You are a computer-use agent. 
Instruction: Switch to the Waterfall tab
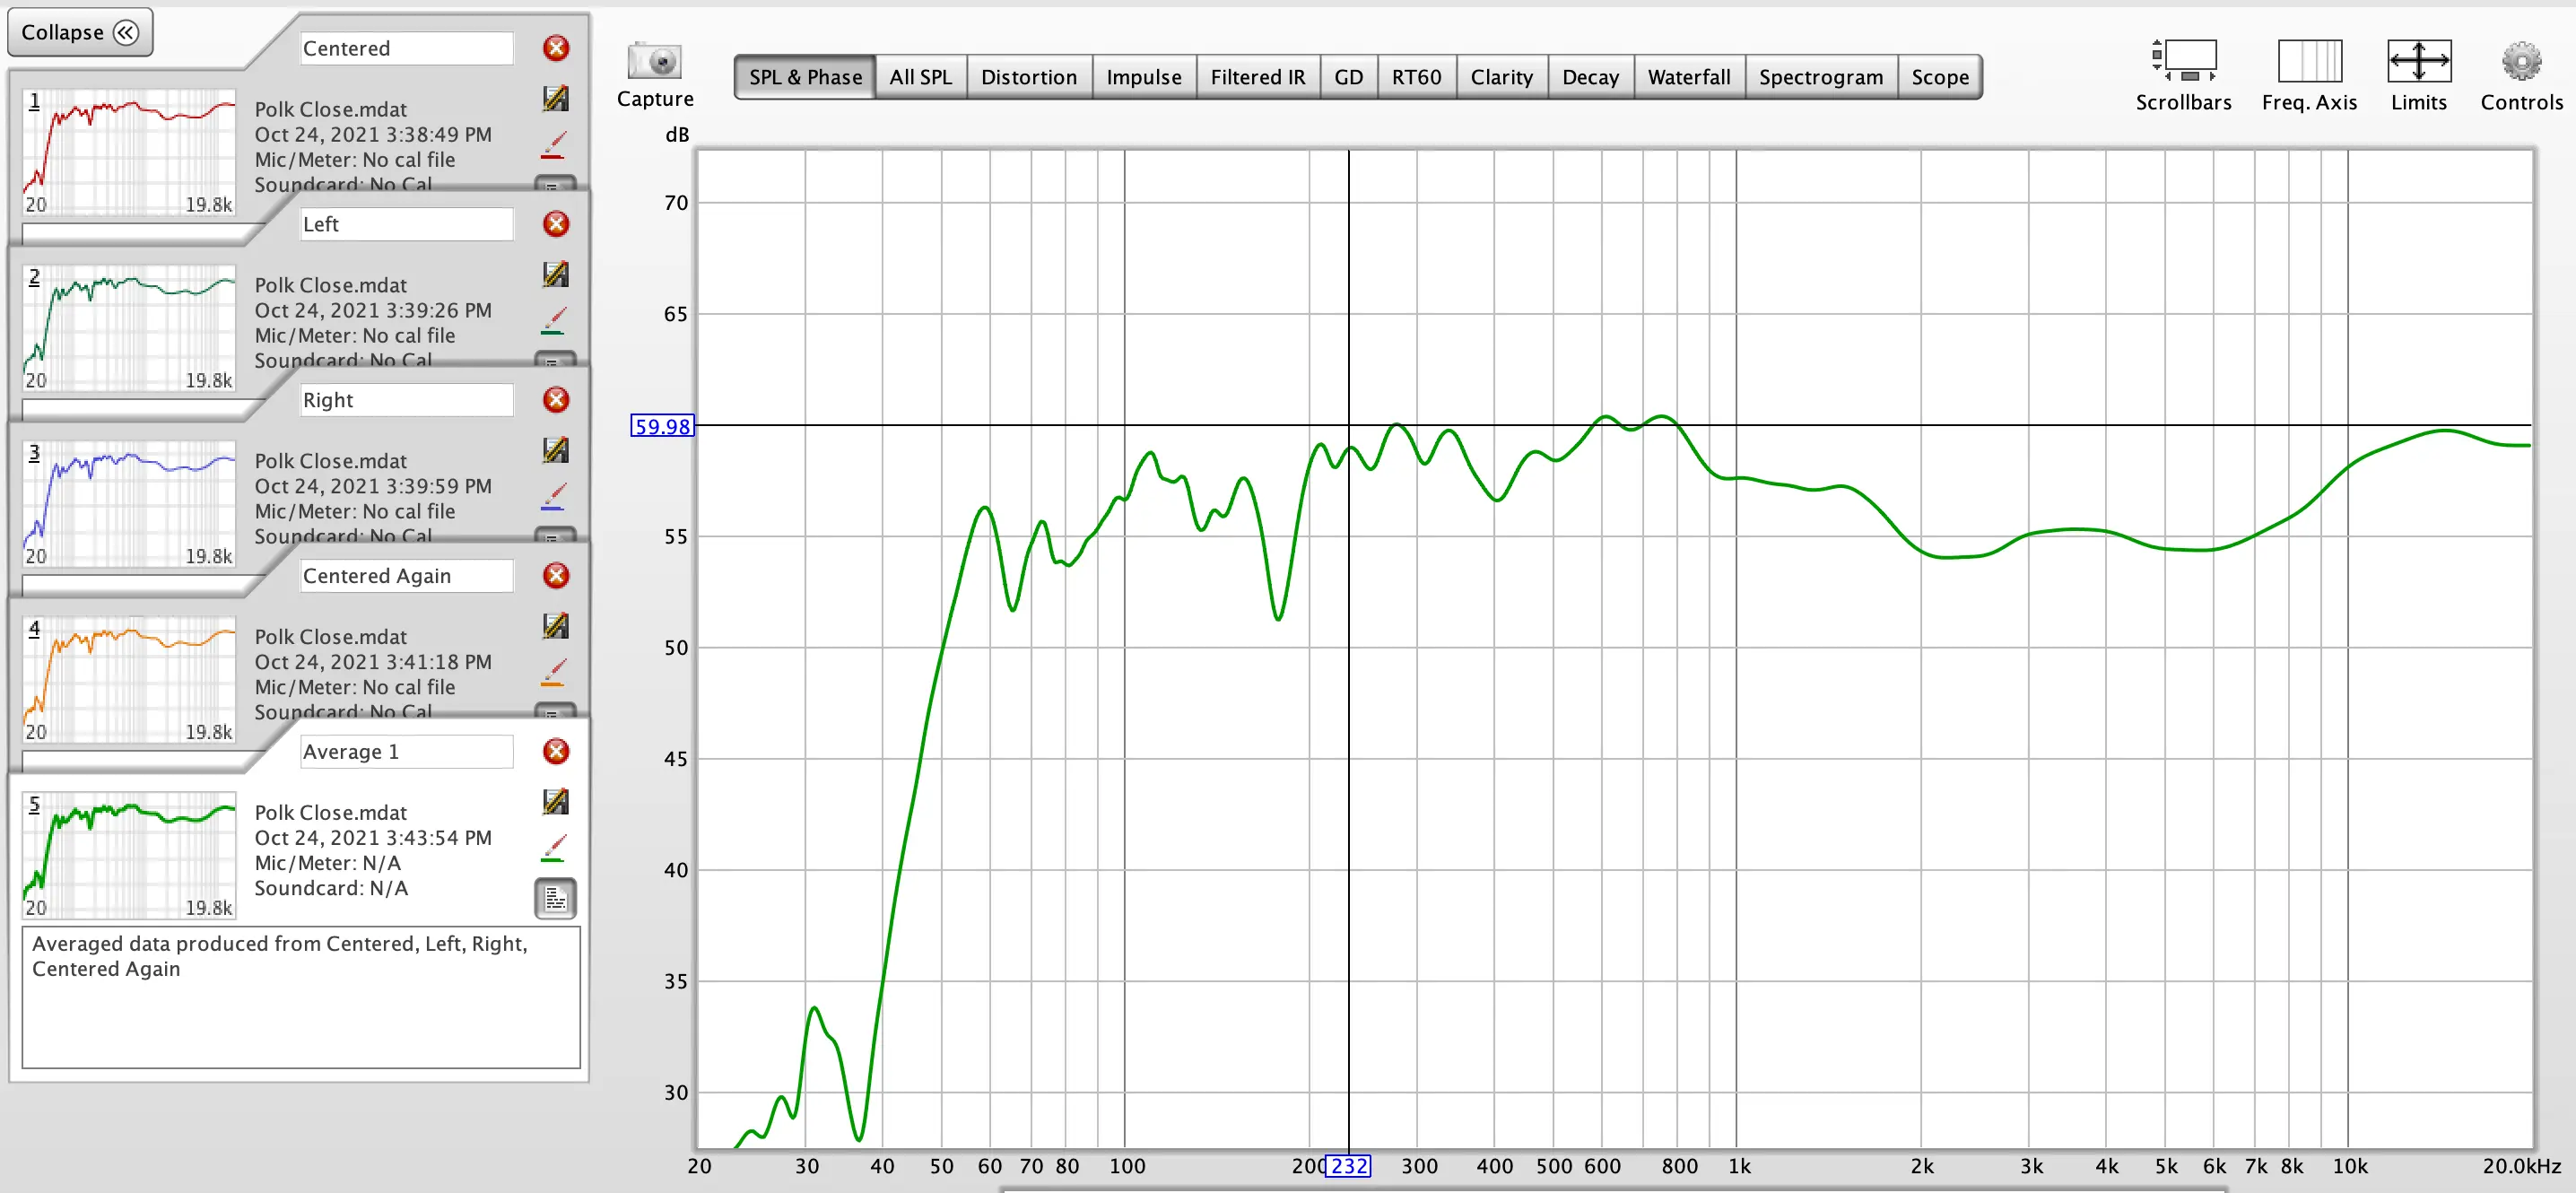(x=1688, y=77)
